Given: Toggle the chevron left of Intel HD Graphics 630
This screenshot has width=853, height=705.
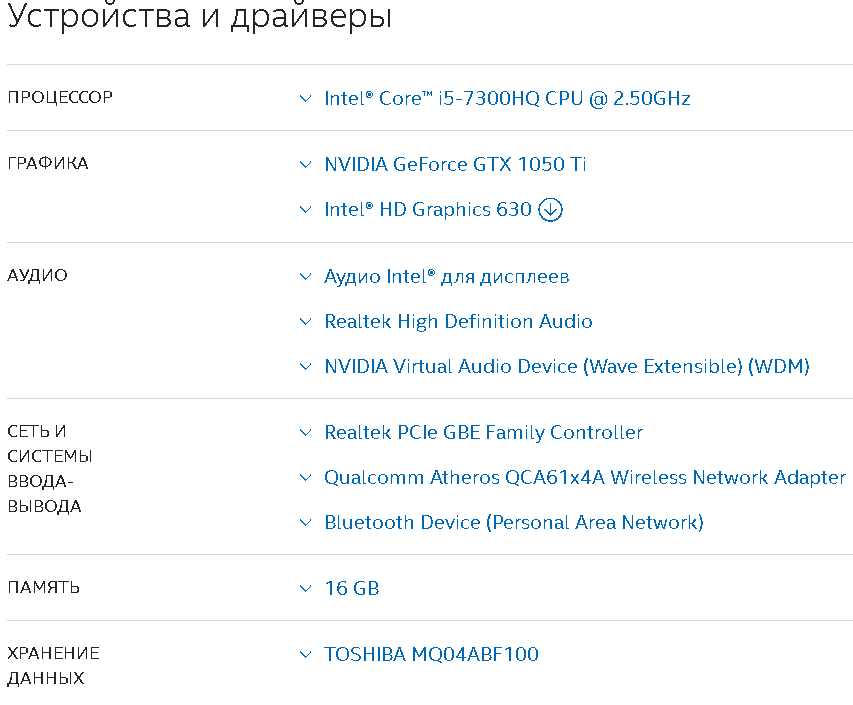Looking at the screenshot, I should [x=306, y=210].
